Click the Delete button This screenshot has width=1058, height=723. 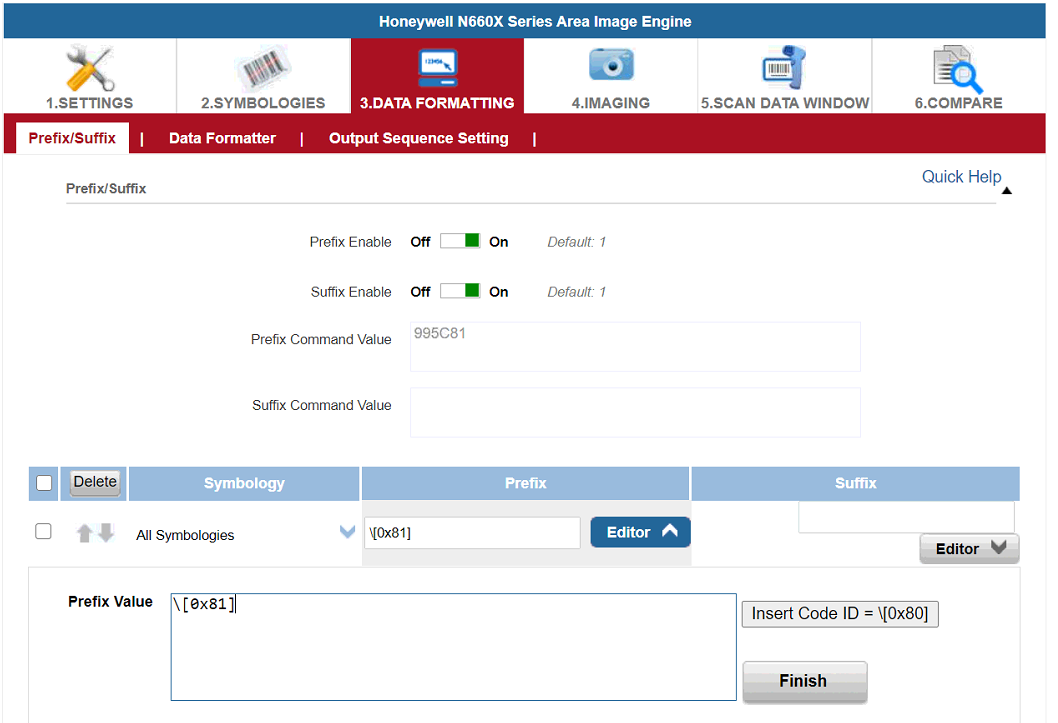(95, 482)
